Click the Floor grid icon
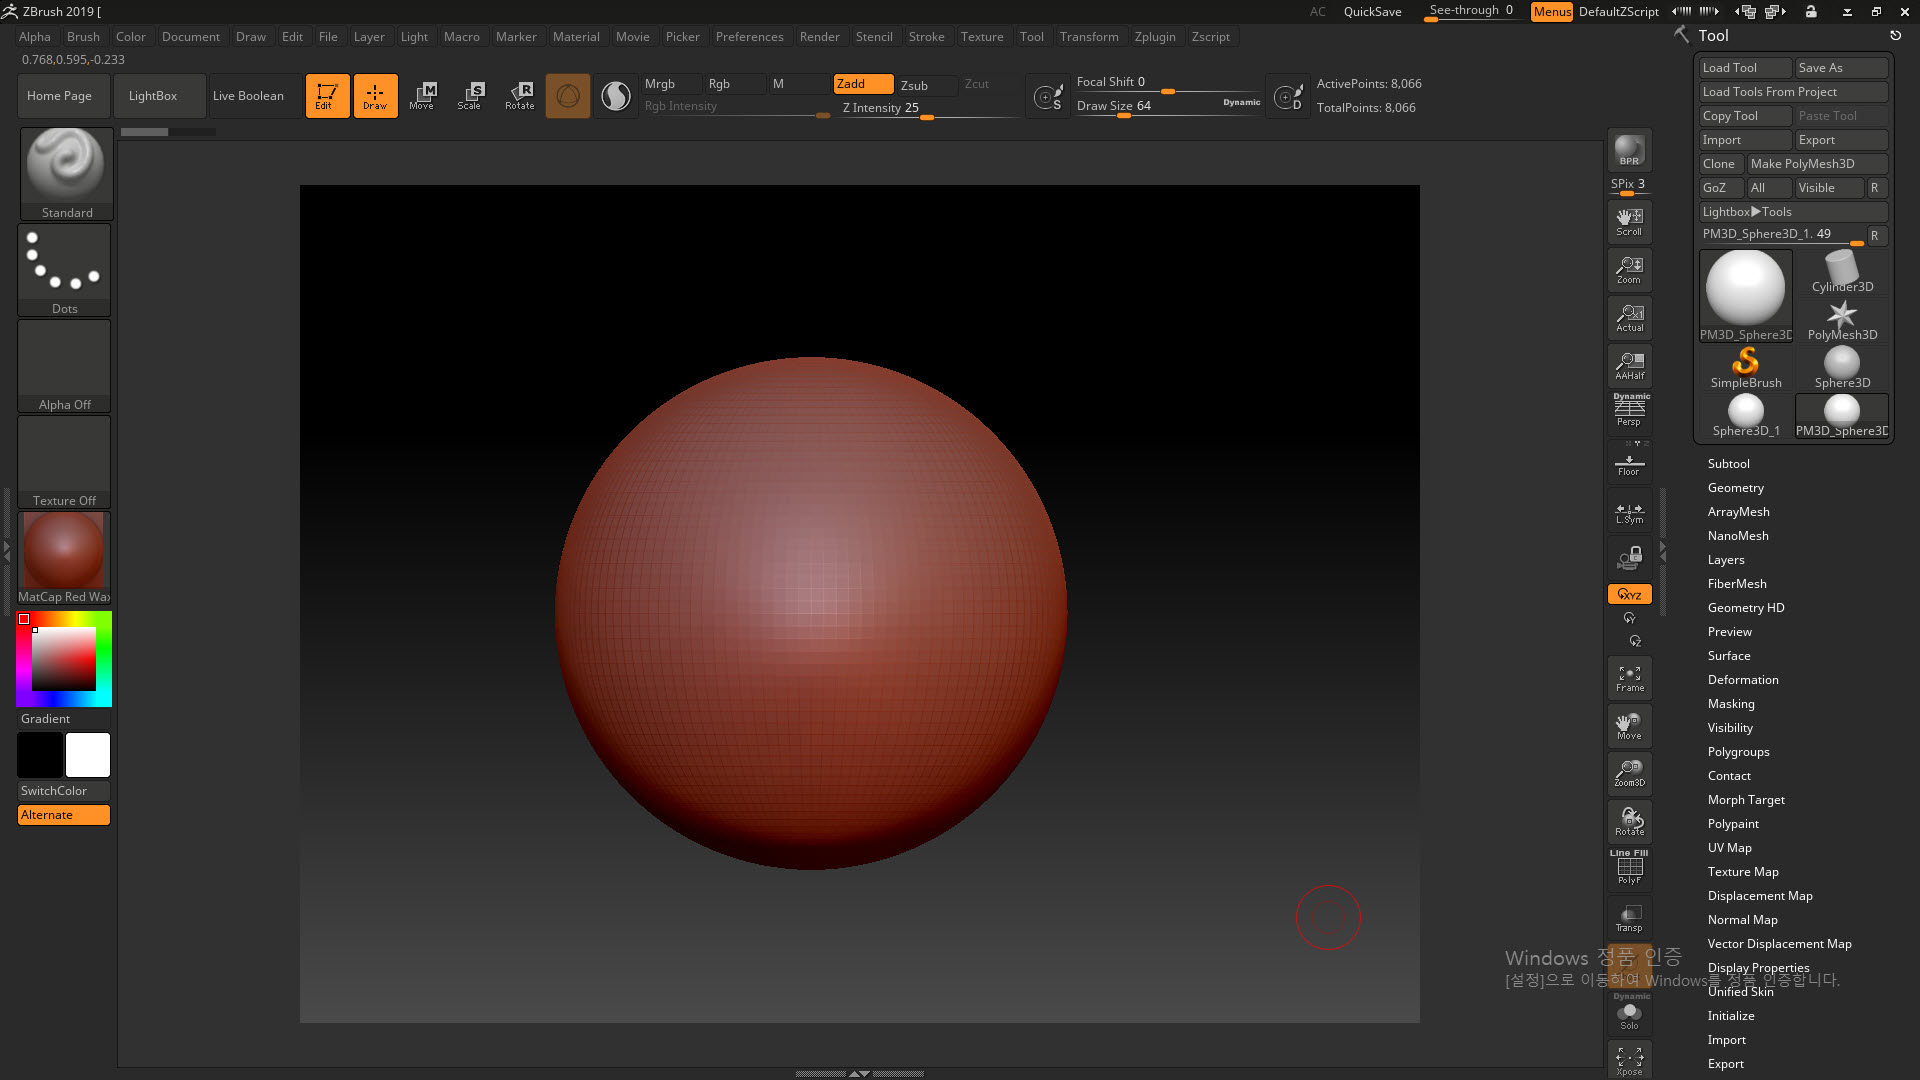Image resolution: width=1920 pixels, height=1080 pixels. 1629,464
